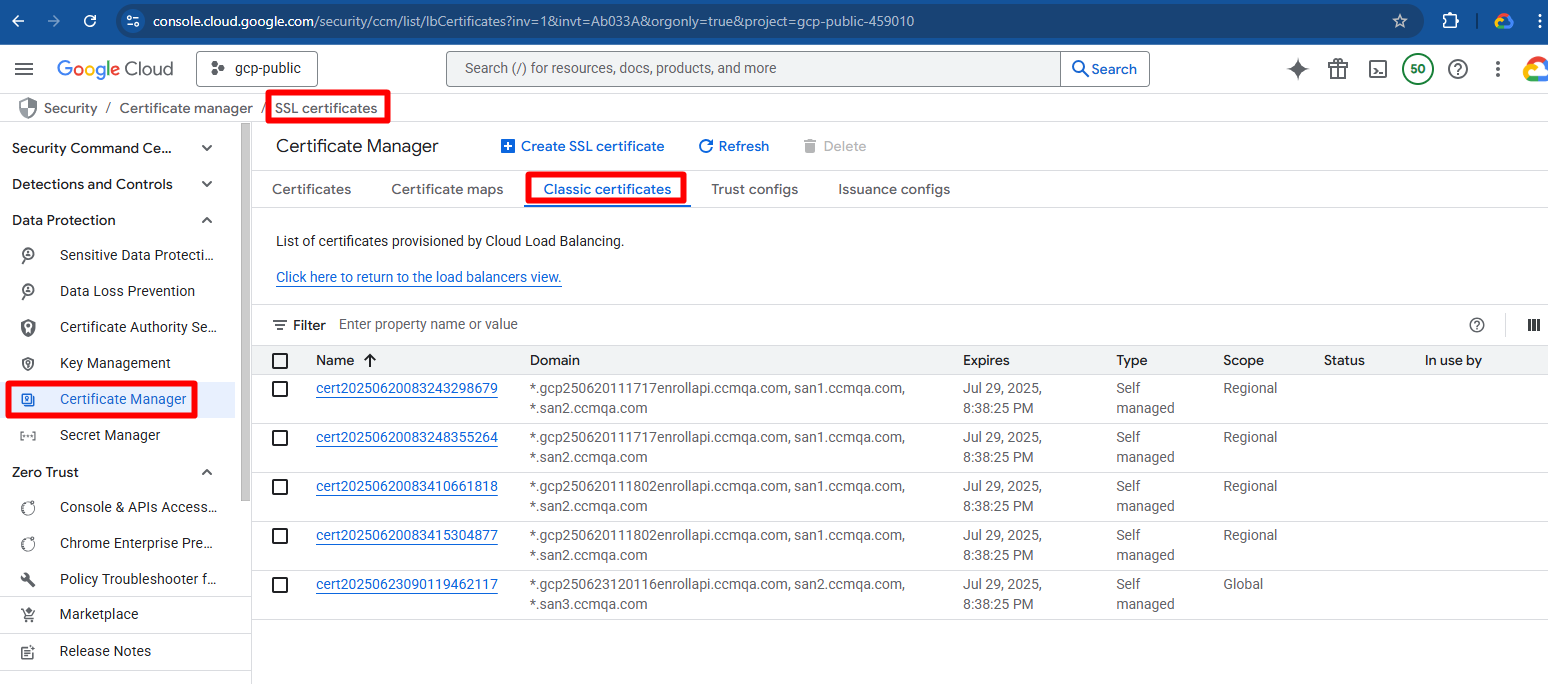Open the Trust configs tab
Screen dimensions: 1548x684
click(754, 189)
